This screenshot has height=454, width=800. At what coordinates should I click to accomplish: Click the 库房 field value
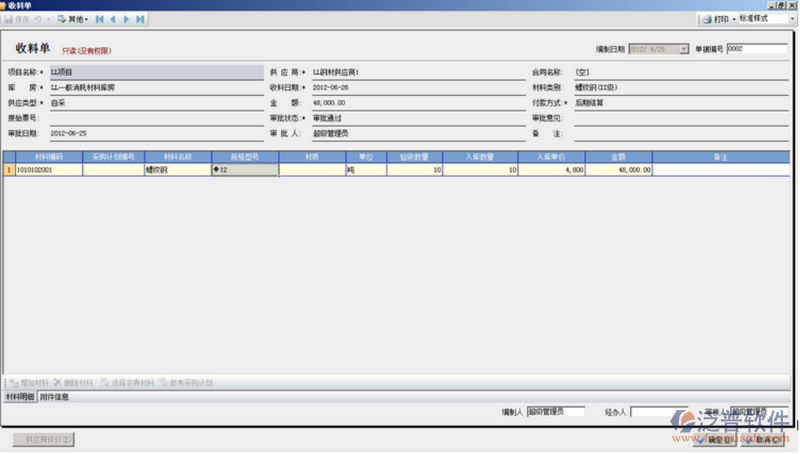coord(157,88)
